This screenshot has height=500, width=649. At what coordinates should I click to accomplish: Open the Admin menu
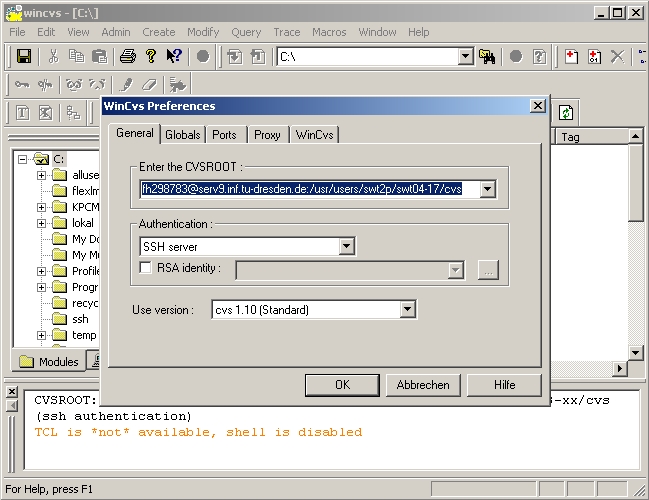[116, 32]
